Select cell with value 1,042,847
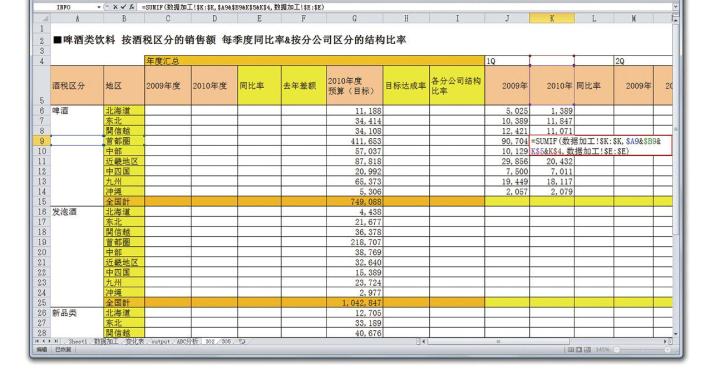 (x=354, y=303)
